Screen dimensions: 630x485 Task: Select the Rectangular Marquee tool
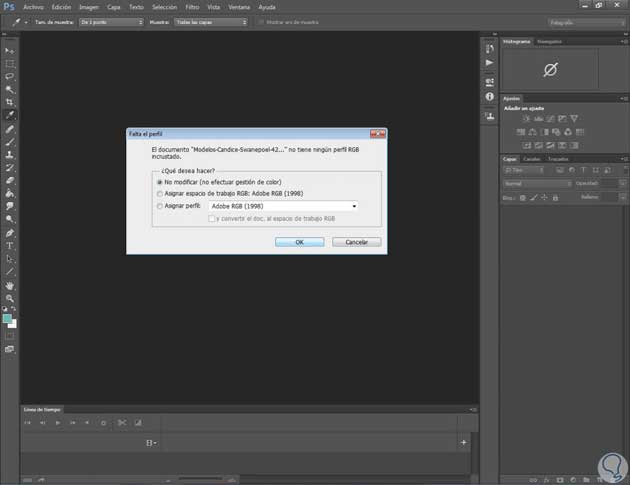[x=10, y=64]
